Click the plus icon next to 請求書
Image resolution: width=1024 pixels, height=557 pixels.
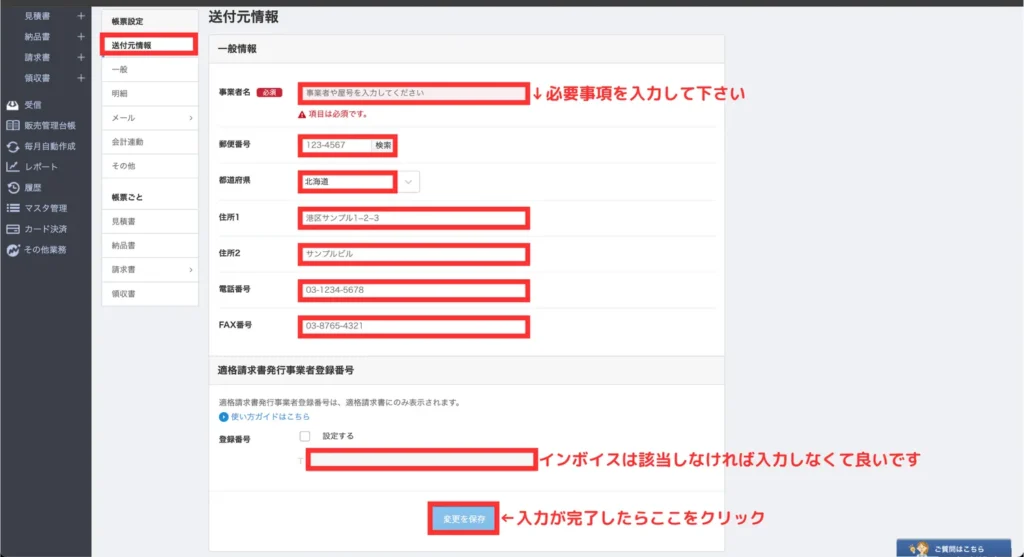(81, 57)
